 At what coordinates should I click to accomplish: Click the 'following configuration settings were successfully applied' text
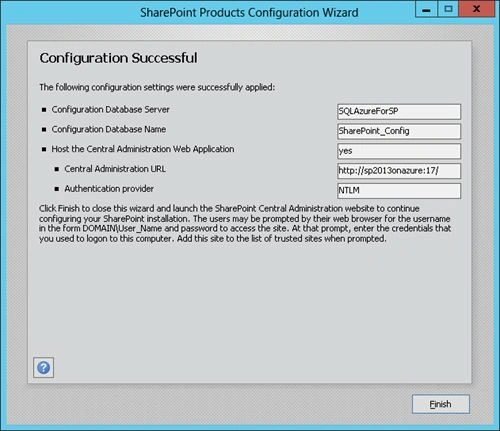(x=157, y=87)
